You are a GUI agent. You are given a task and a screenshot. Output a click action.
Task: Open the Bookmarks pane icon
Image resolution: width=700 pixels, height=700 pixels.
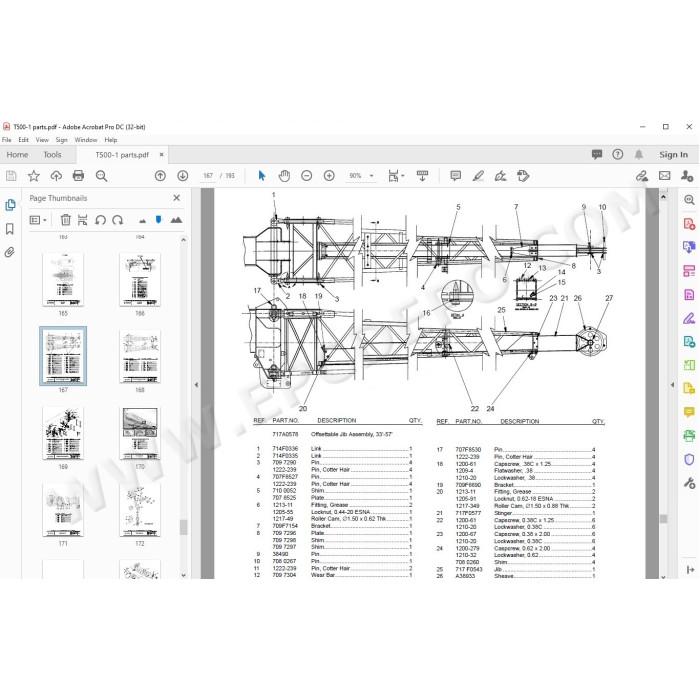(x=10, y=229)
